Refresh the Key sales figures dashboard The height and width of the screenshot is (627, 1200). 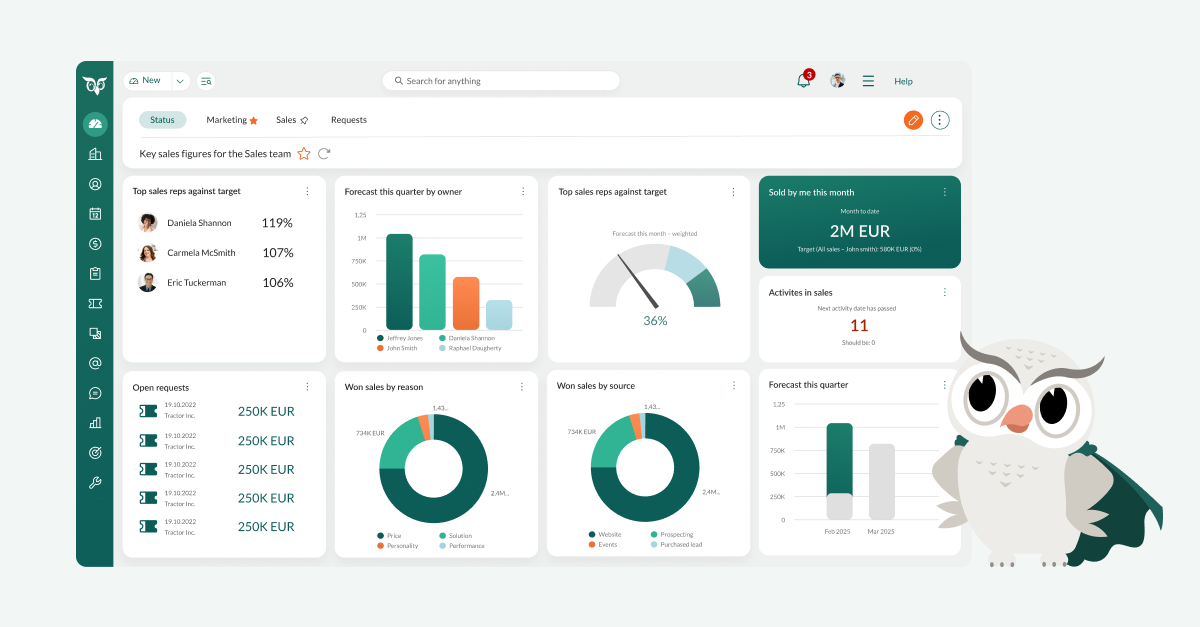pyautogui.click(x=324, y=153)
